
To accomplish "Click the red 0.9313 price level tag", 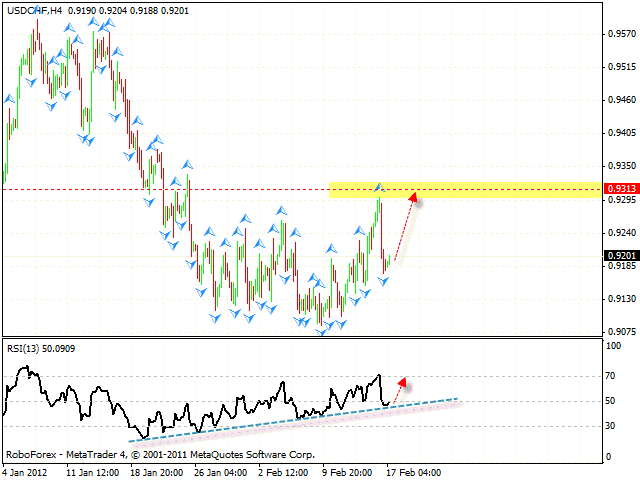I will coord(621,189).
